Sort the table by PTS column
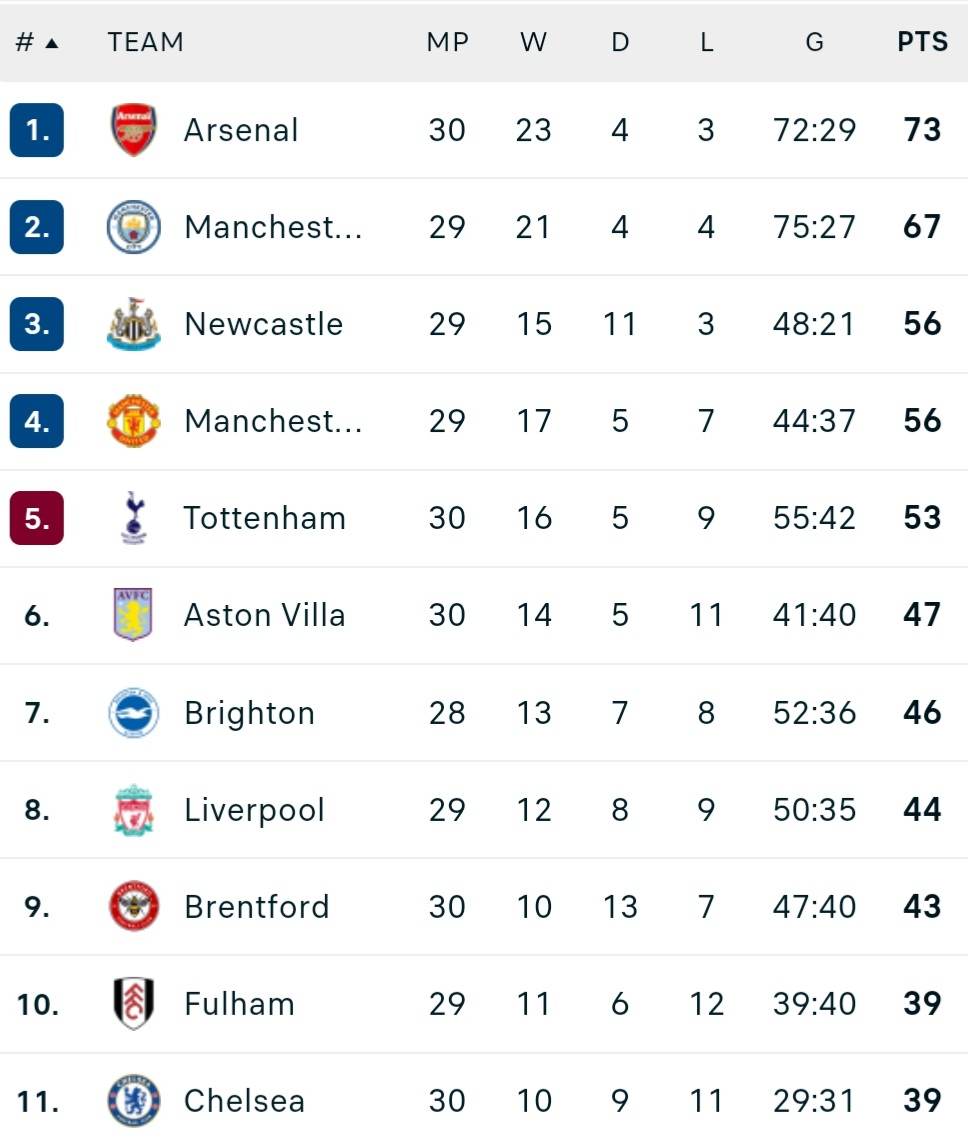The width and height of the screenshot is (968, 1146). tap(922, 42)
